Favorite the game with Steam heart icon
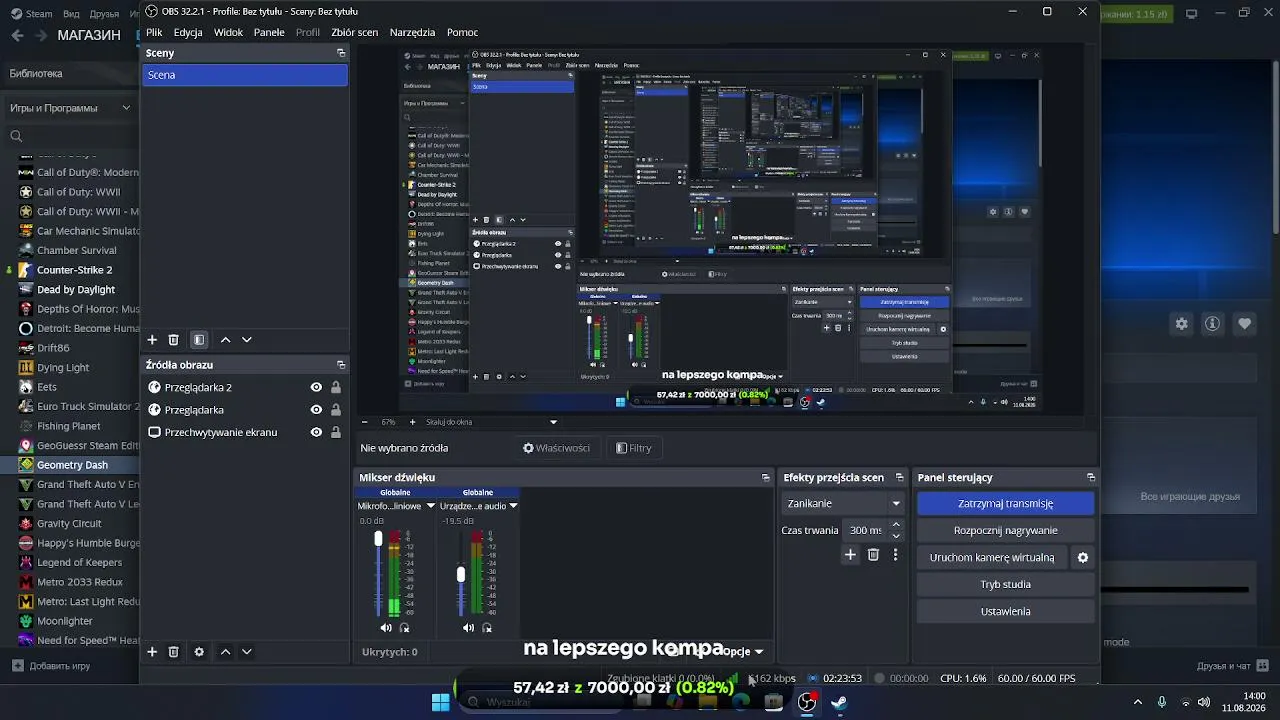 coord(1245,324)
